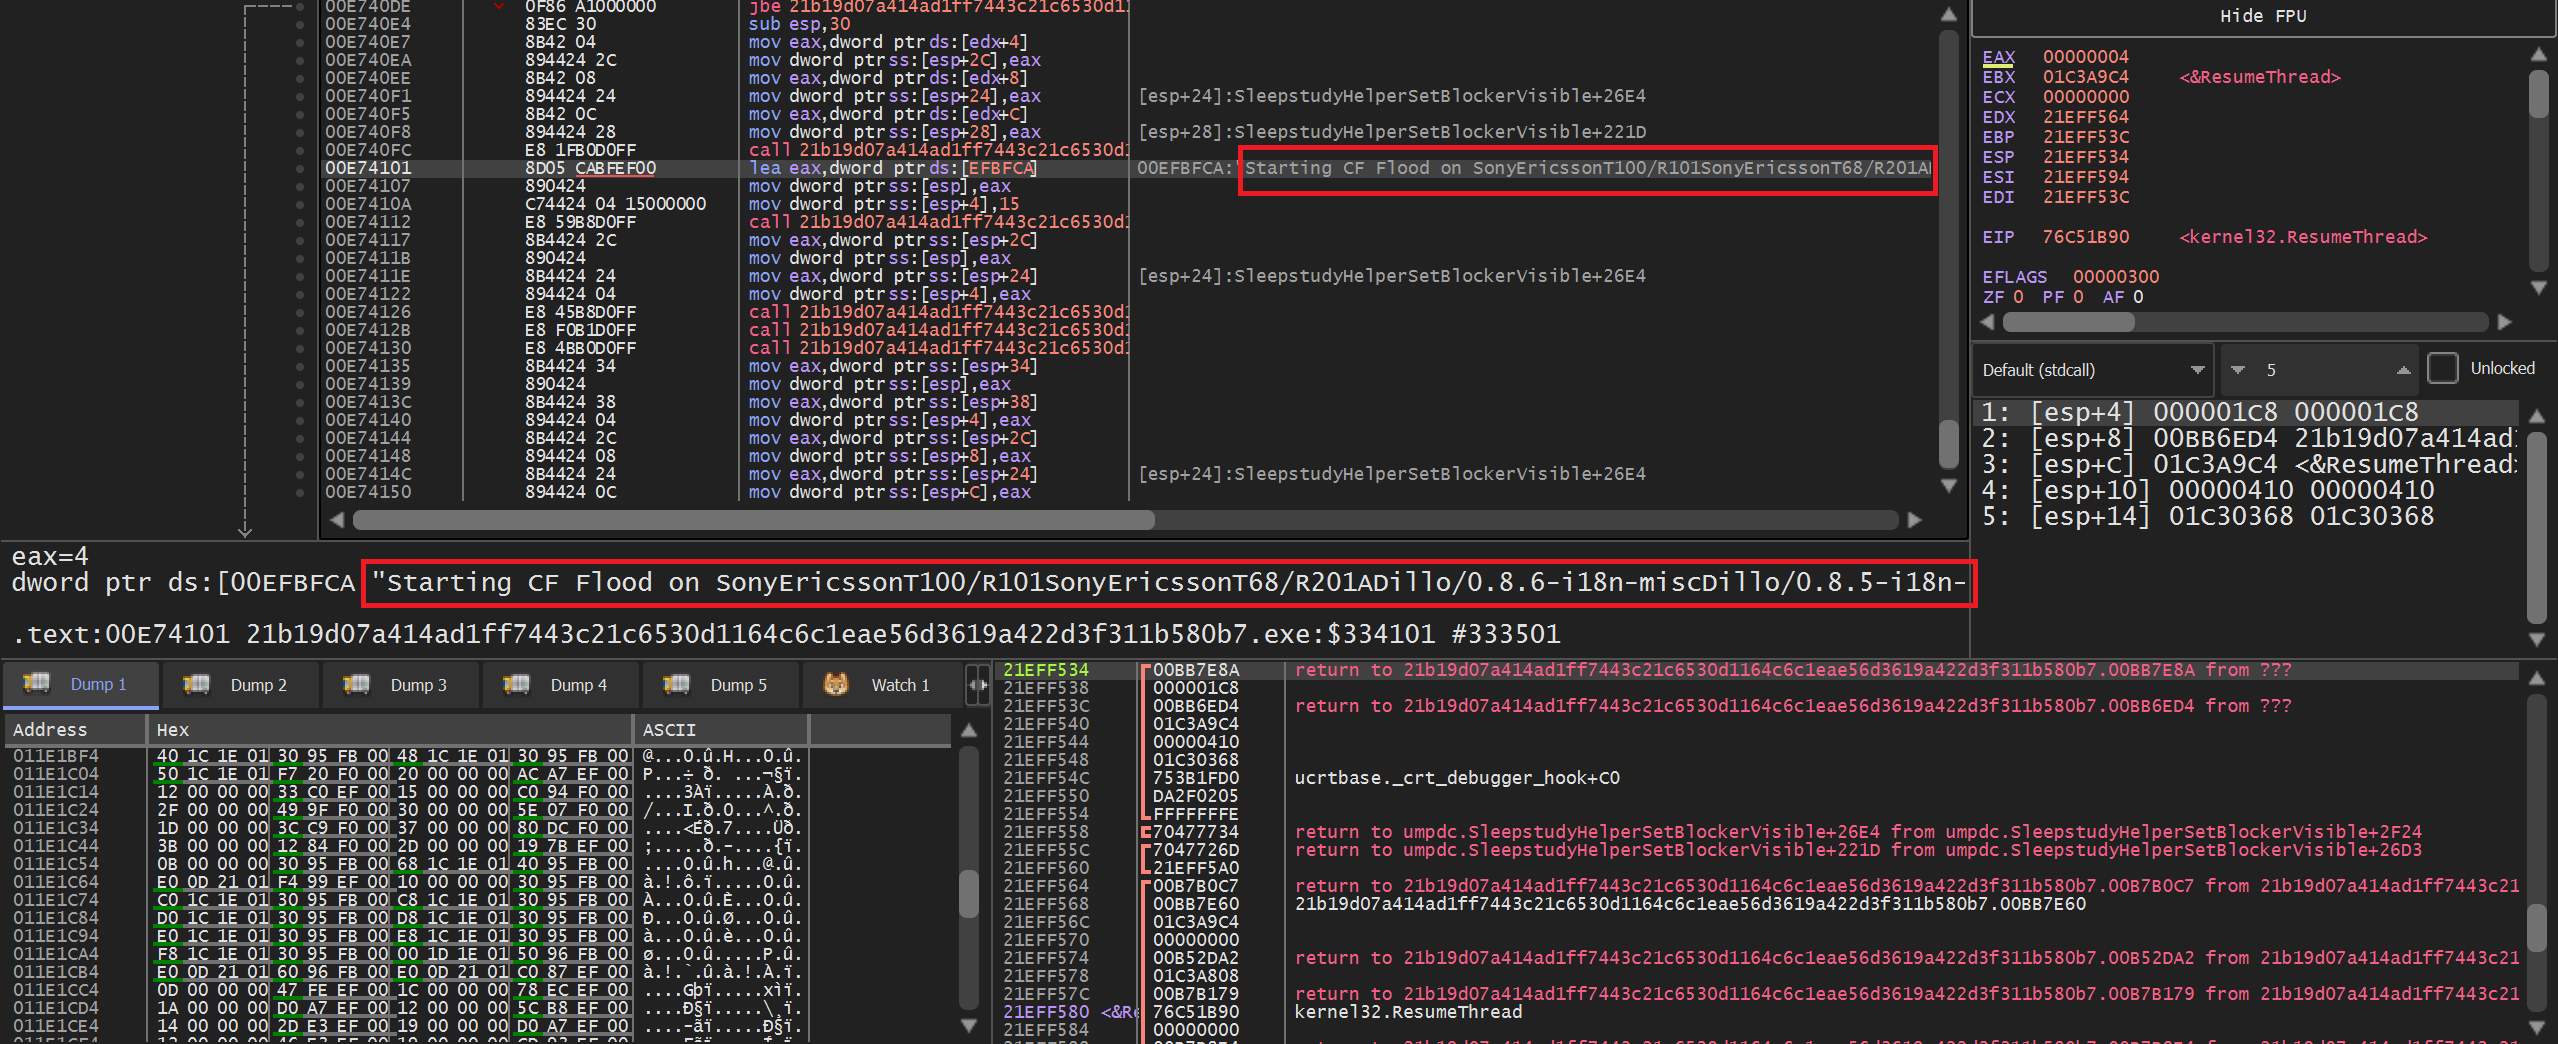Viewport: 2558px width, 1044px height.
Task: Click the Hide FPU button
Action: click(2263, 16)
